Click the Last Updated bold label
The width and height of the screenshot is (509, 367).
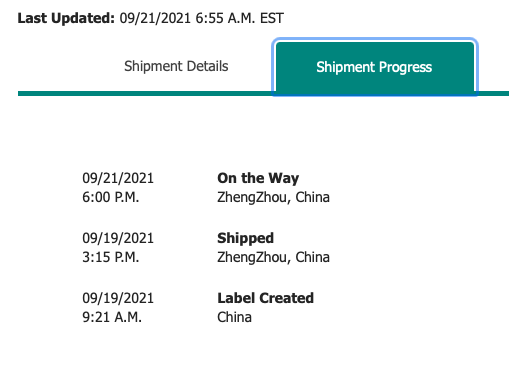coord(66,18)
